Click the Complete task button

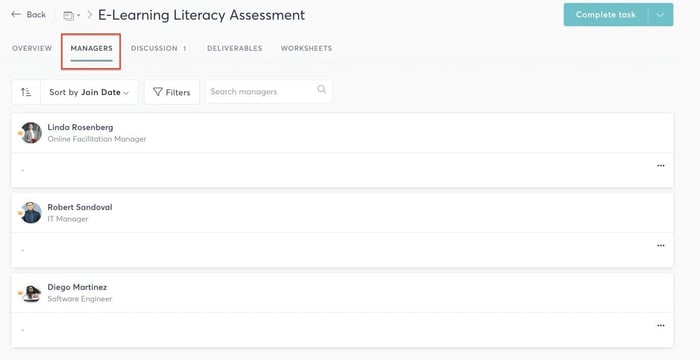606,15
